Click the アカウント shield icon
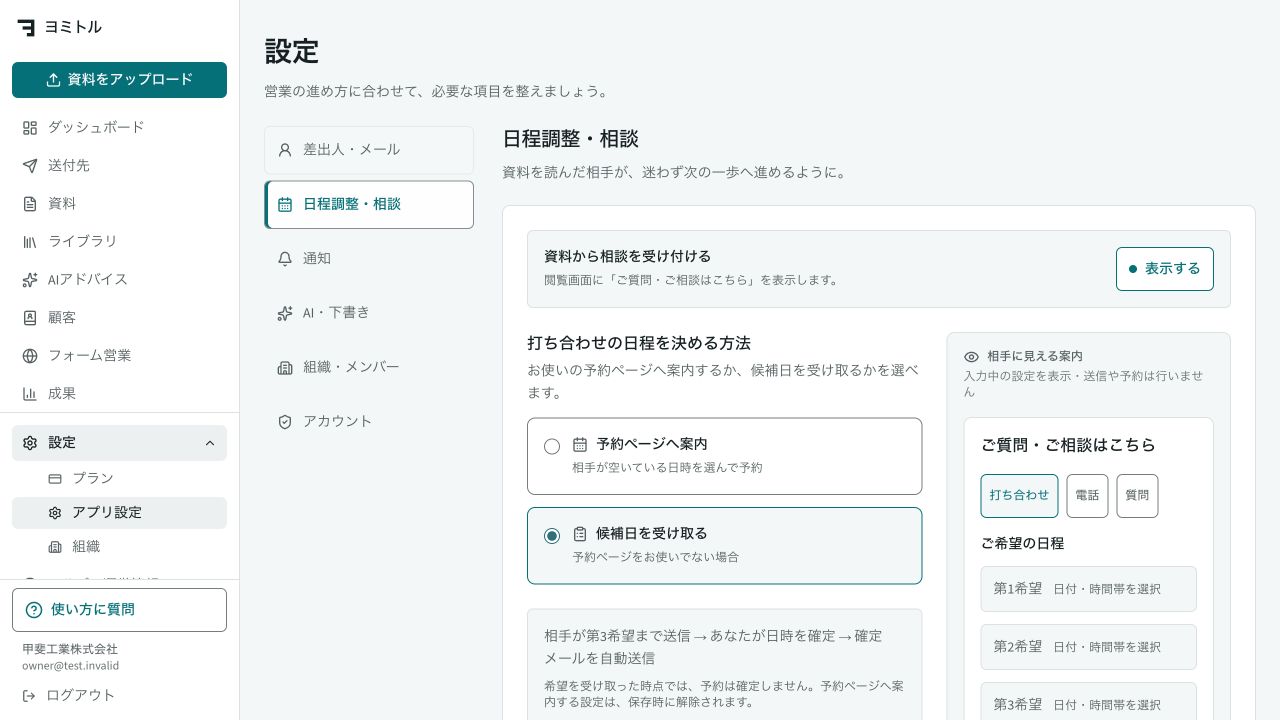The image size is (1280, 720). pyautogui.click(x=285, y=422)
